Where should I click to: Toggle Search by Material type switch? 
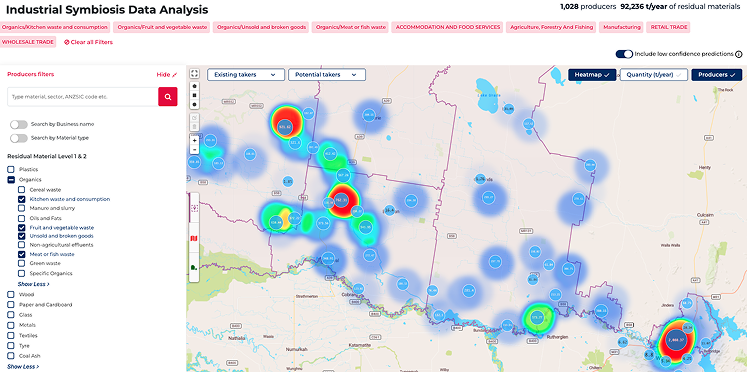19,138
